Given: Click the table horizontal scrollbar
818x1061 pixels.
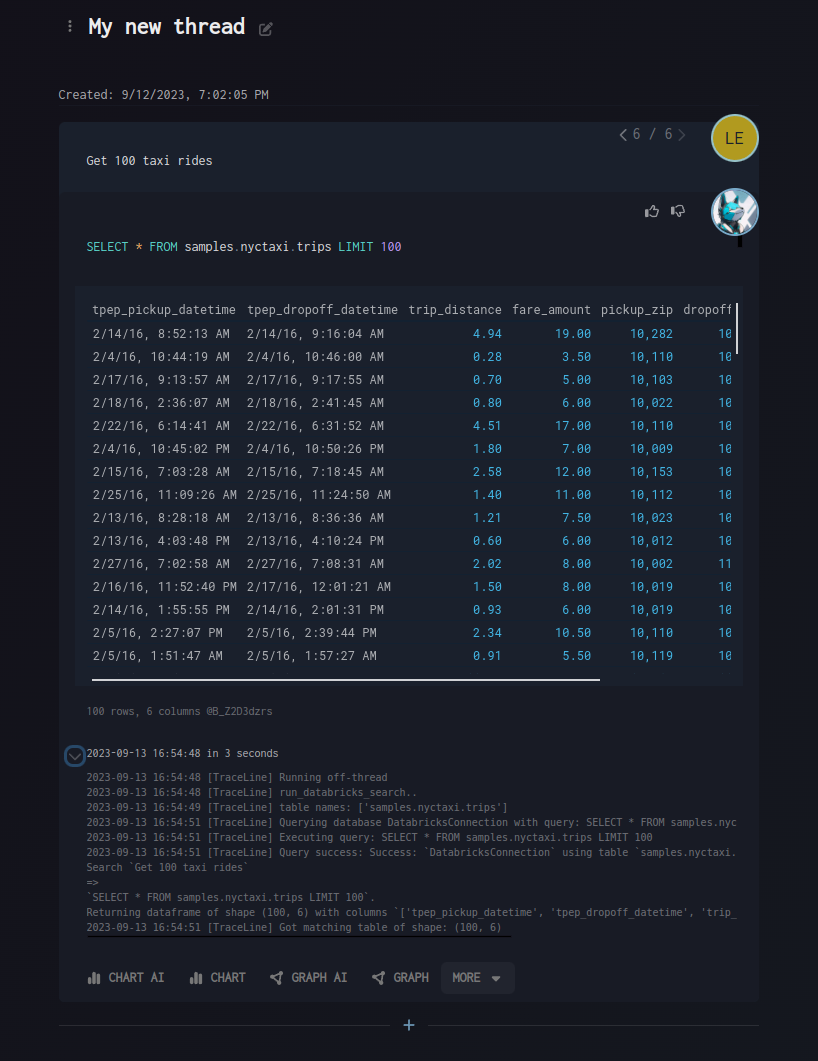Looking at the screenshot, I should [346, 679].
